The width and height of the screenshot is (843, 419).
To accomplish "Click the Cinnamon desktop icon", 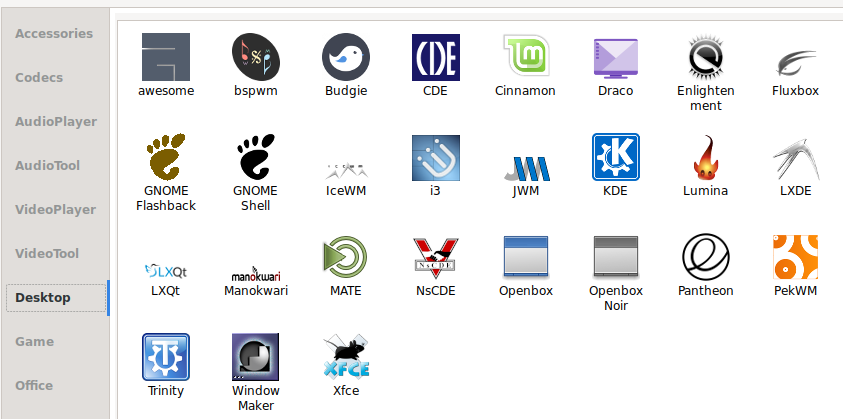I will click(526, 55).
